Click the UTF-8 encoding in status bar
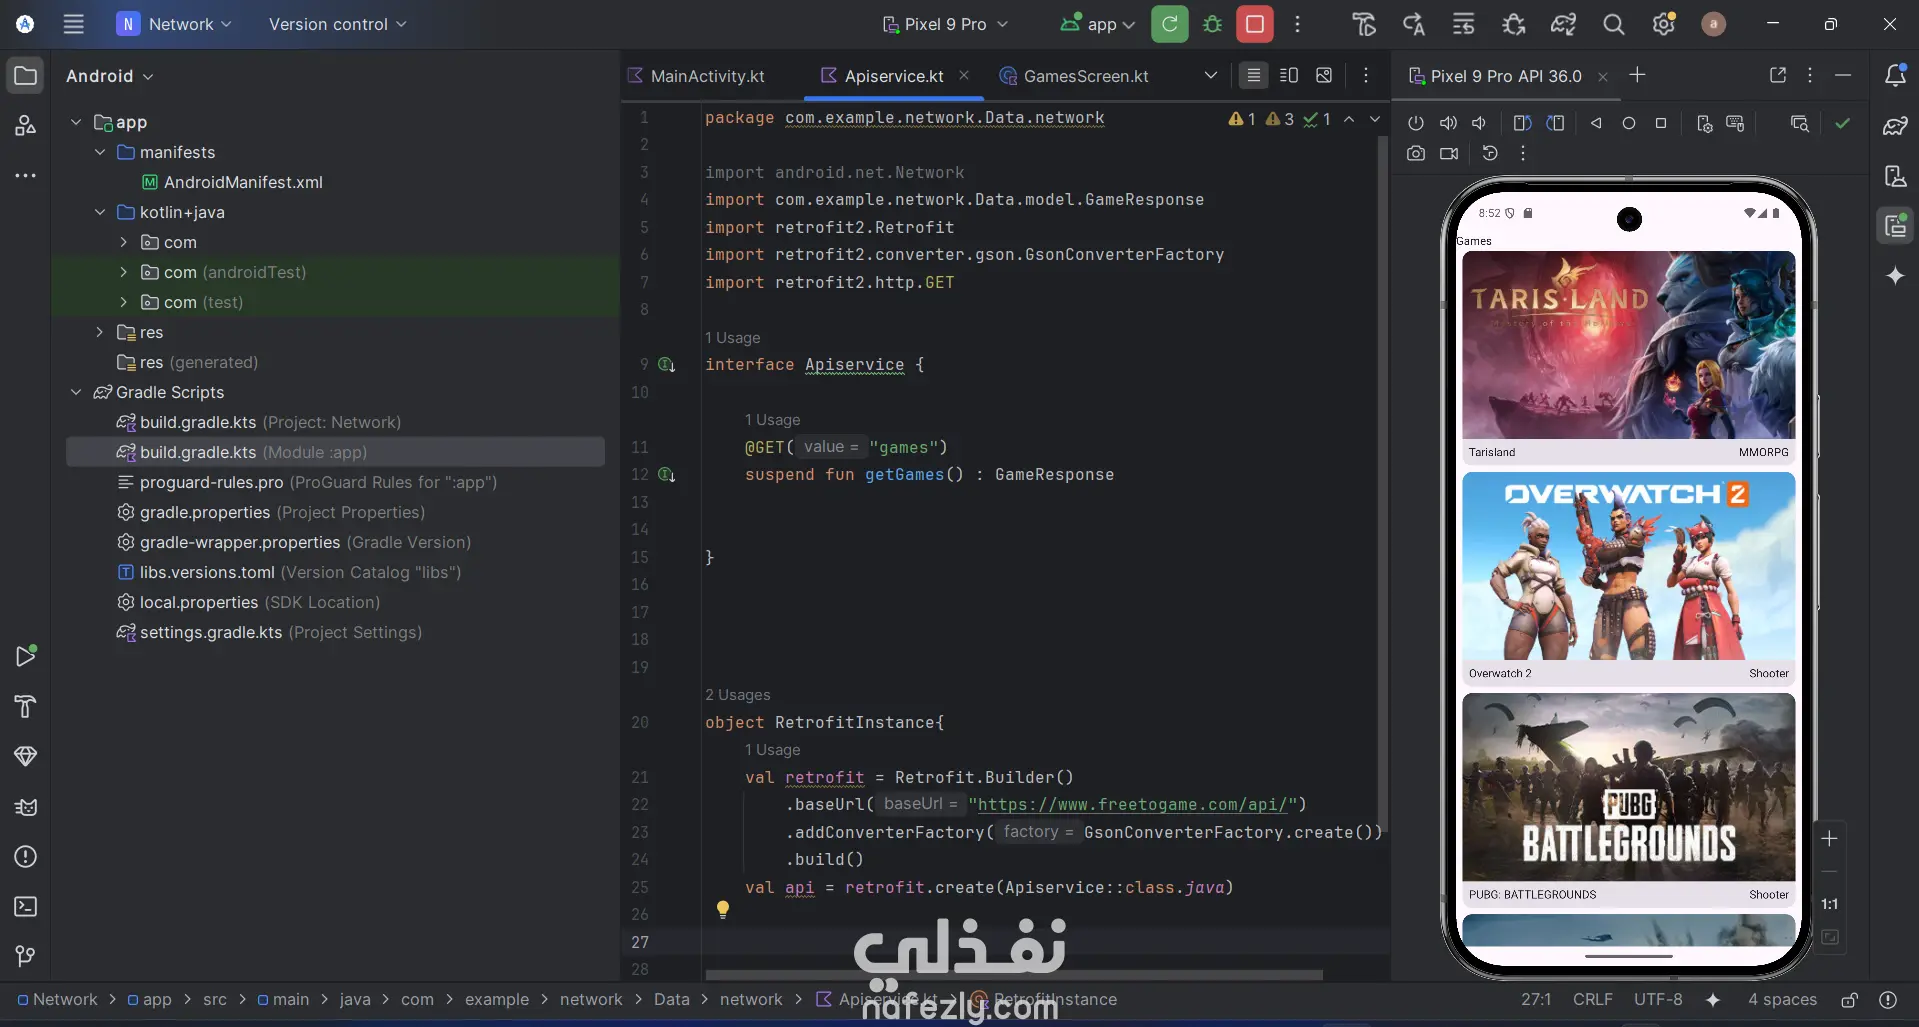The height and width of the screenshot is (1027, 1919). click(1658, 1000)
